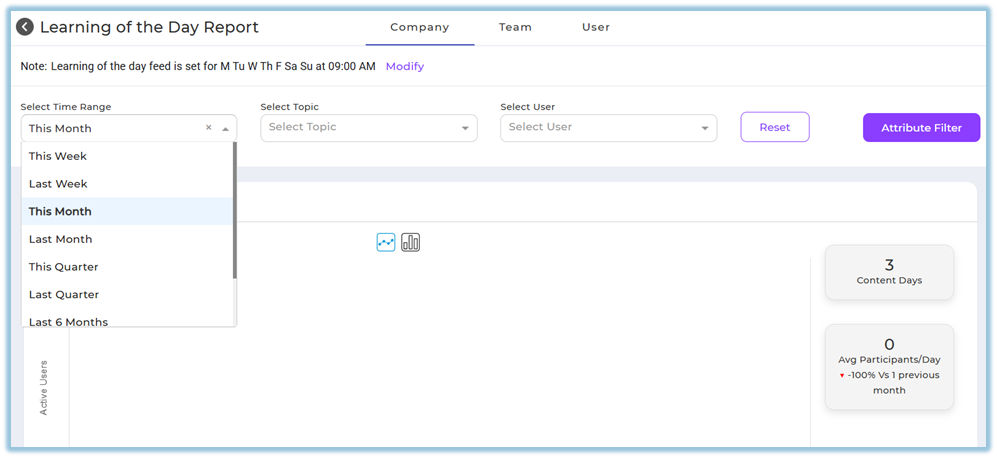Click the time range list scrollbar
Viewport: 997px width, 458px height.
pyautogui.click(x=235, y=210)
